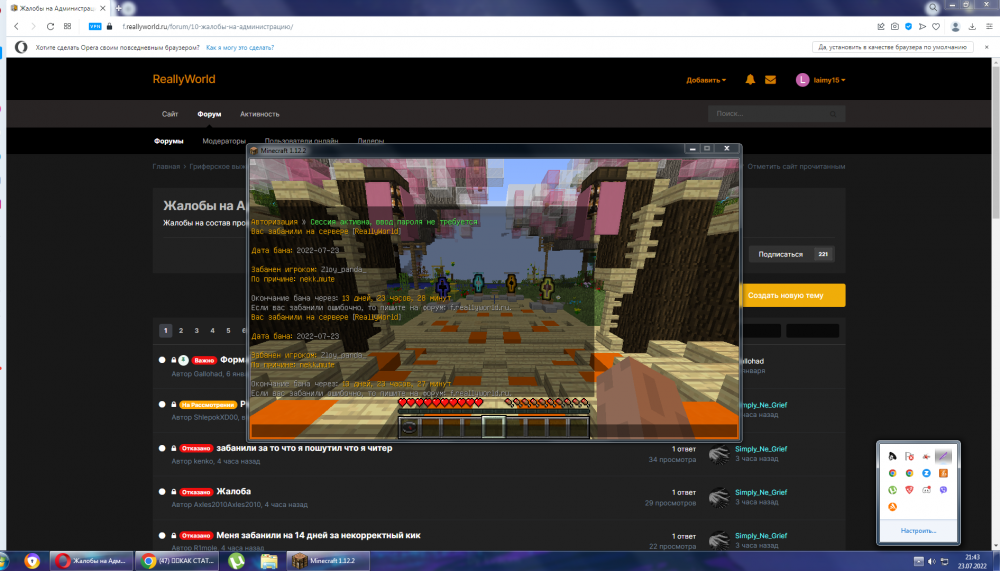Open the Сайт menu item
This screenshot has height=571, width=1000.
(x=170, y=114)
